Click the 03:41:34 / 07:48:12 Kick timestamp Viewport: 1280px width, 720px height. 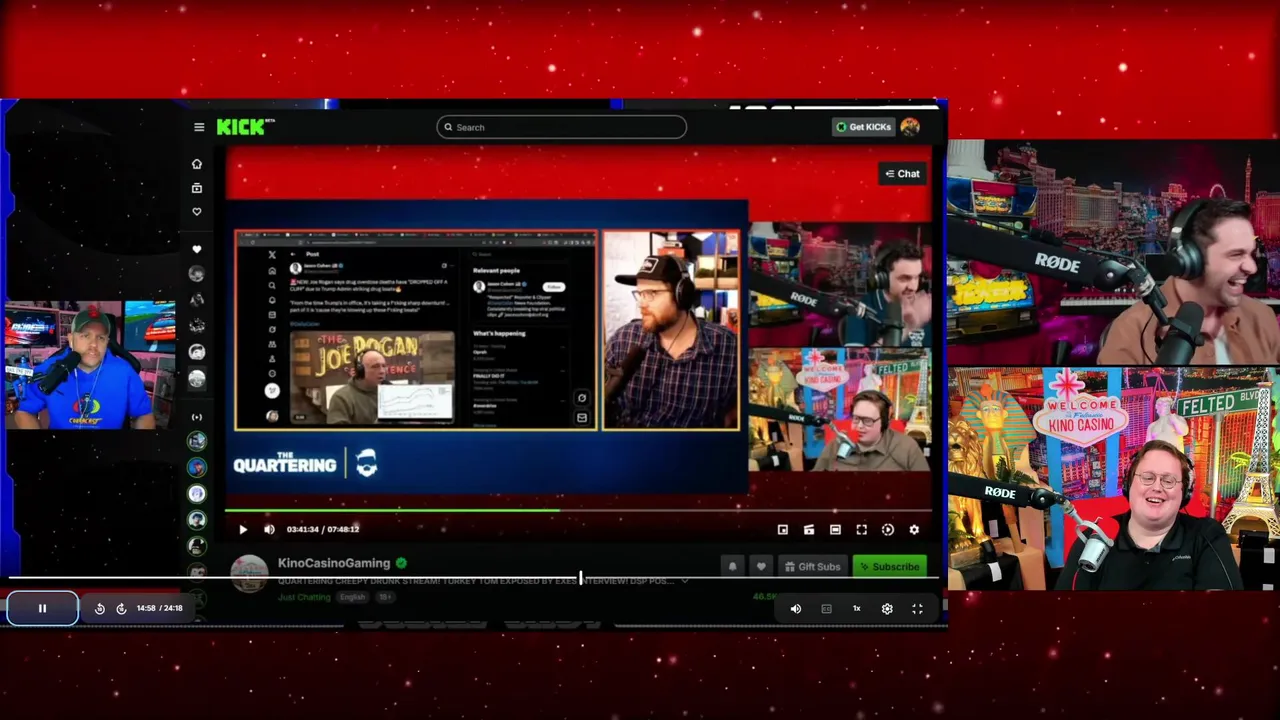tap(323, 530)
